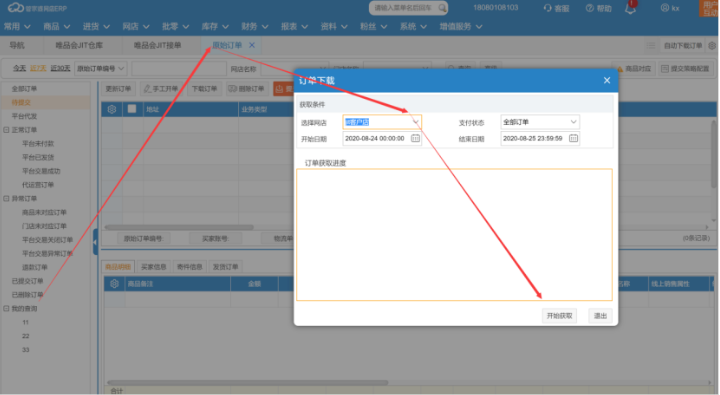Click 提交策略配置 button
This screenshot has height=395, width=720.
[685, 68]
